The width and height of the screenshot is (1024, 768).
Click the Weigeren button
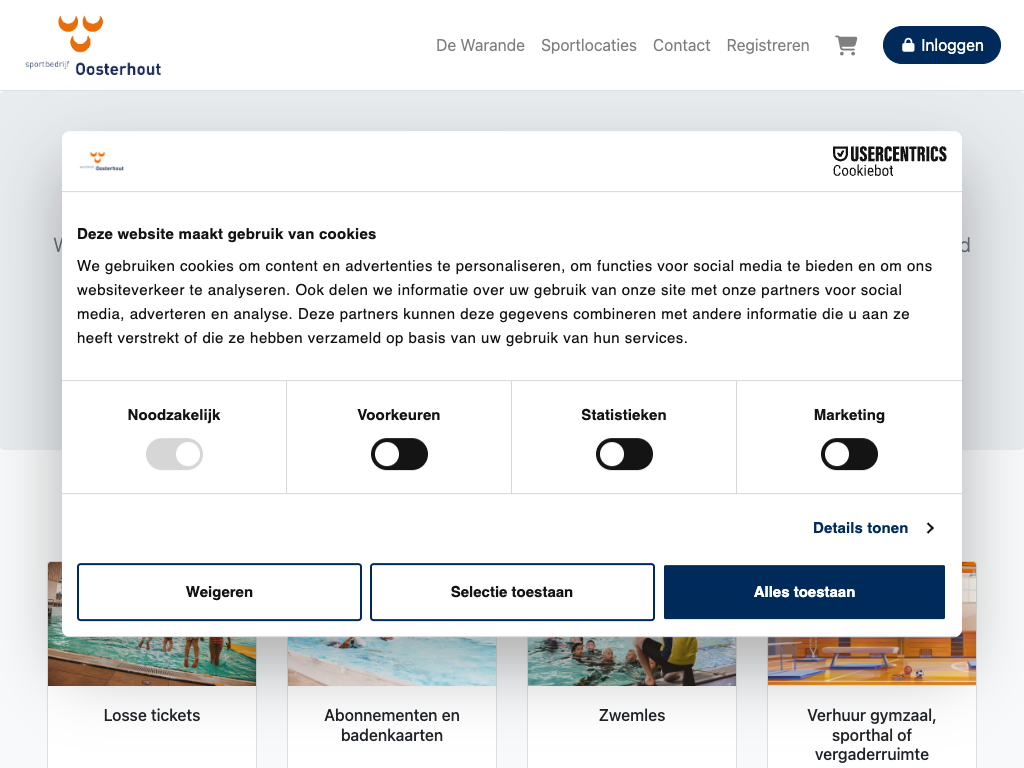(x=219, y=592)
